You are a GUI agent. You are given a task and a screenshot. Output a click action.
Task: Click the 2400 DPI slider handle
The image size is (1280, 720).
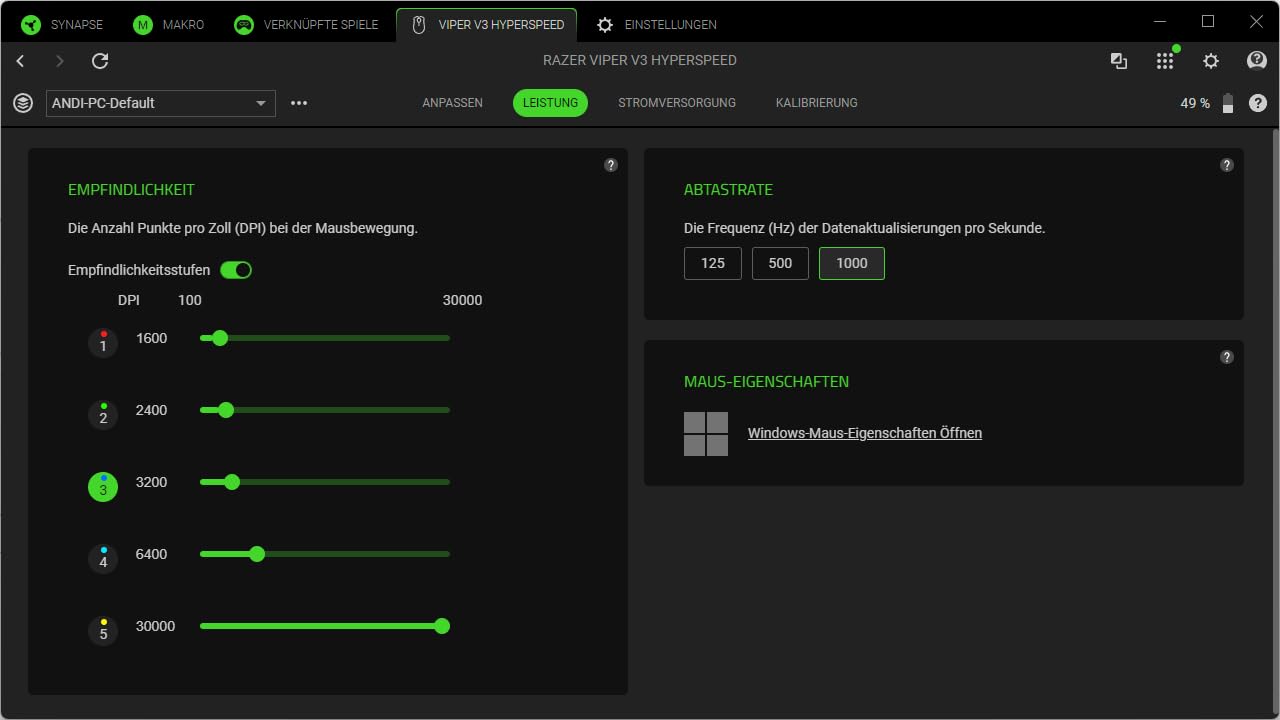pyautogui.click(x=226, y=410)
